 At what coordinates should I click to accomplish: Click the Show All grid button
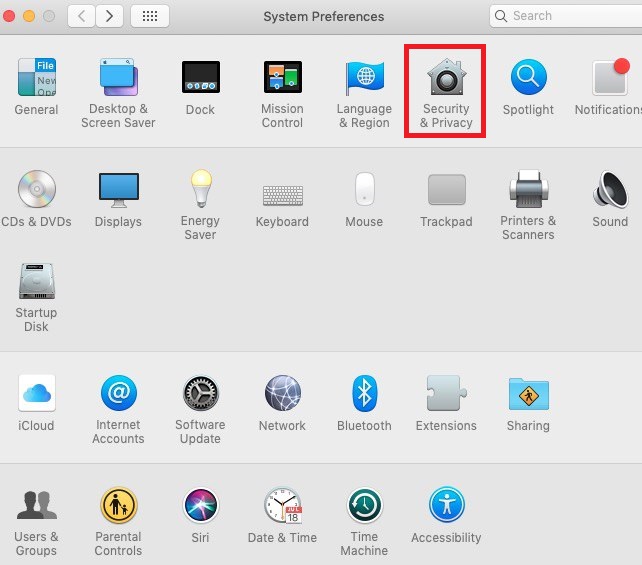[150, 16]
